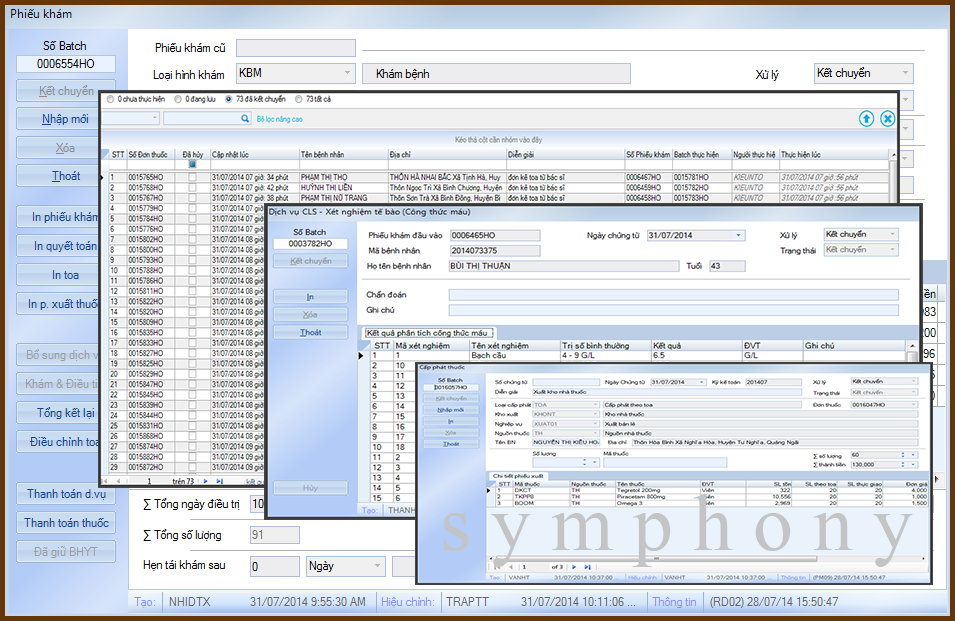Tick Đã hủy checkbox for order 0015779HO
955x621 pixels.
pos(192,208)
